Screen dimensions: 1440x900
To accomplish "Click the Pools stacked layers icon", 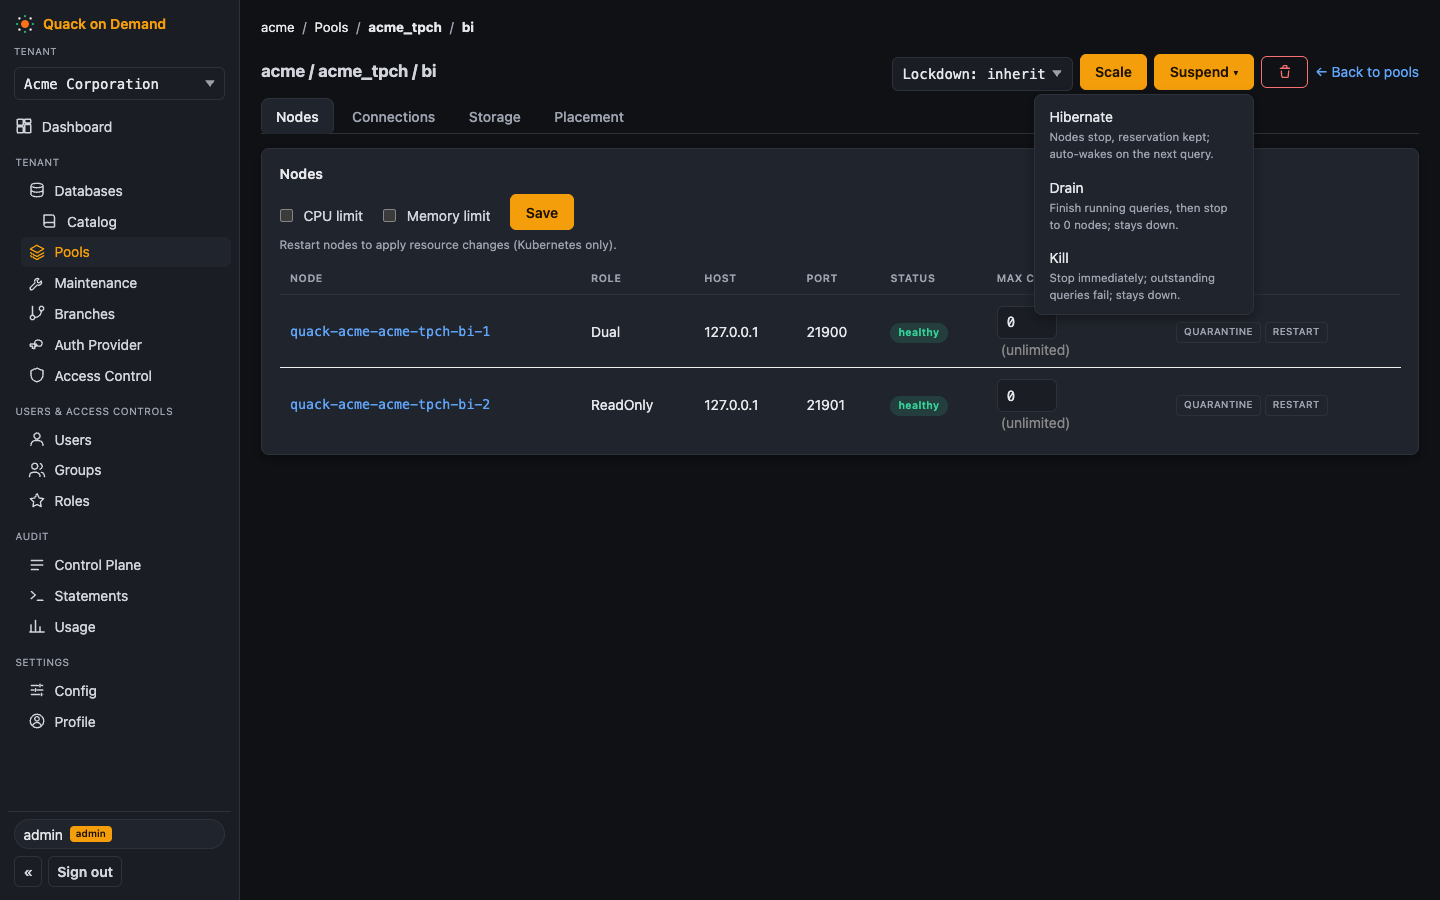I will click(x=37, y=252).
